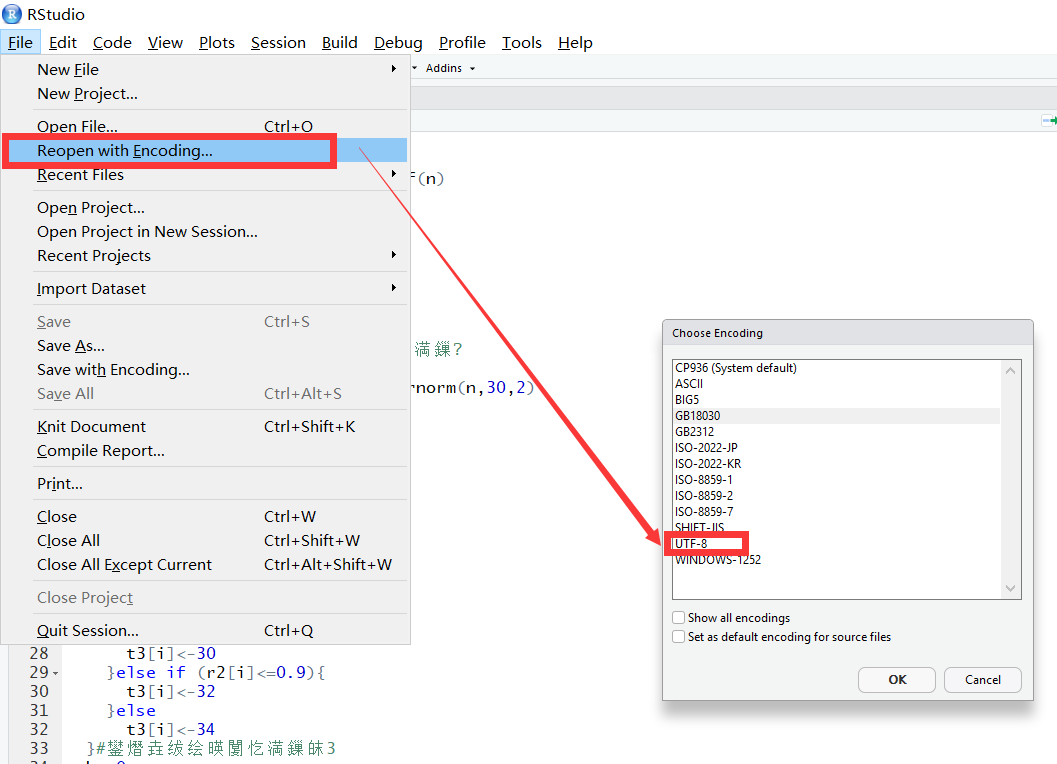Select ISO-2022-KR encoding
This screenshot has height=764, width=1057.
(x=836, y=464)
